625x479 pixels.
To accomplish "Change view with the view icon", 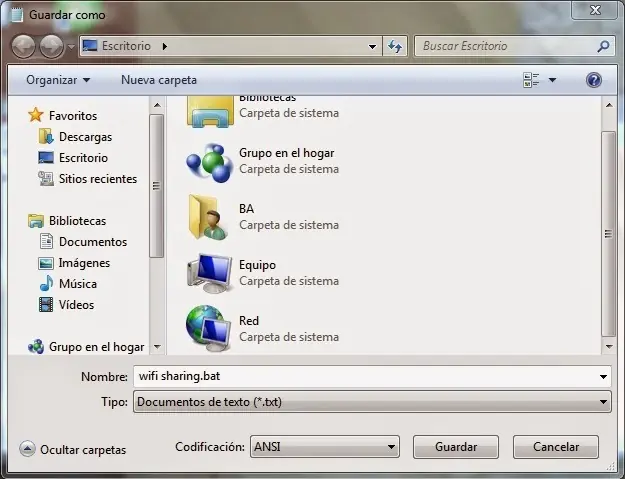I will click(531, 80).
